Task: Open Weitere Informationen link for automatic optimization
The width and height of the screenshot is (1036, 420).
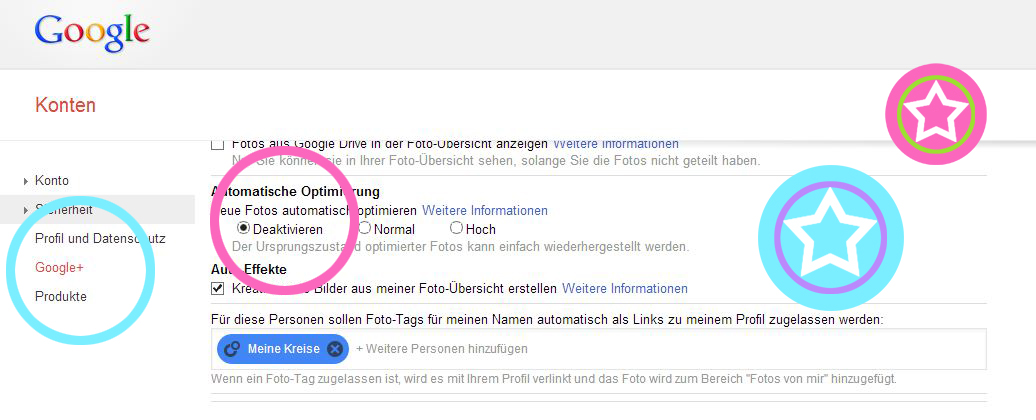Action: (x=485, y=211)
